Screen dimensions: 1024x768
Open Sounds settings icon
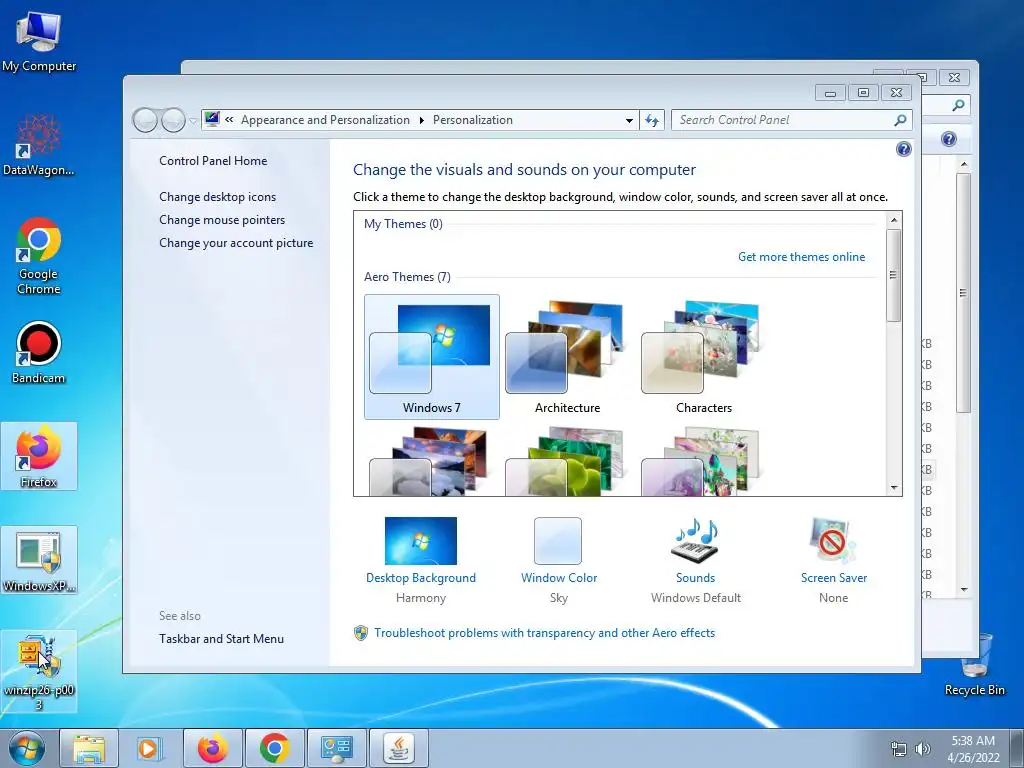[x=695, y=541]
